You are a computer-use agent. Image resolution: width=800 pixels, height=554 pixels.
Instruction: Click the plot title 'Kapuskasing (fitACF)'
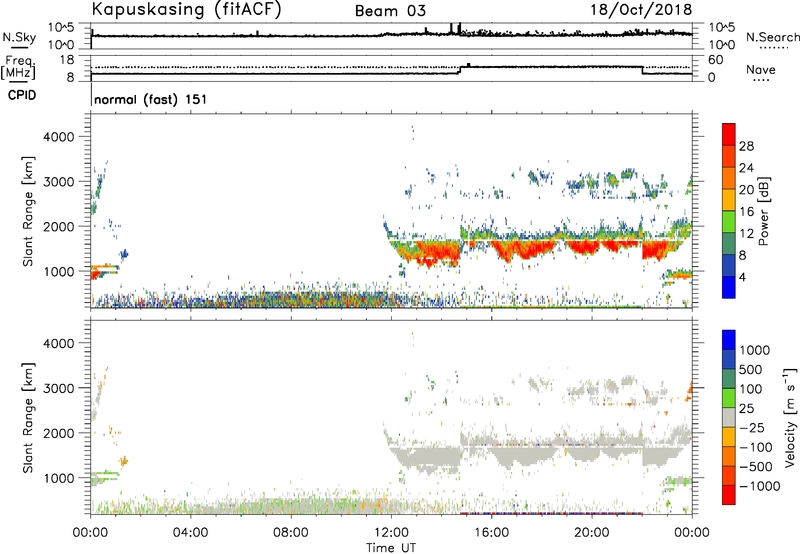click(x=186, y=9)
